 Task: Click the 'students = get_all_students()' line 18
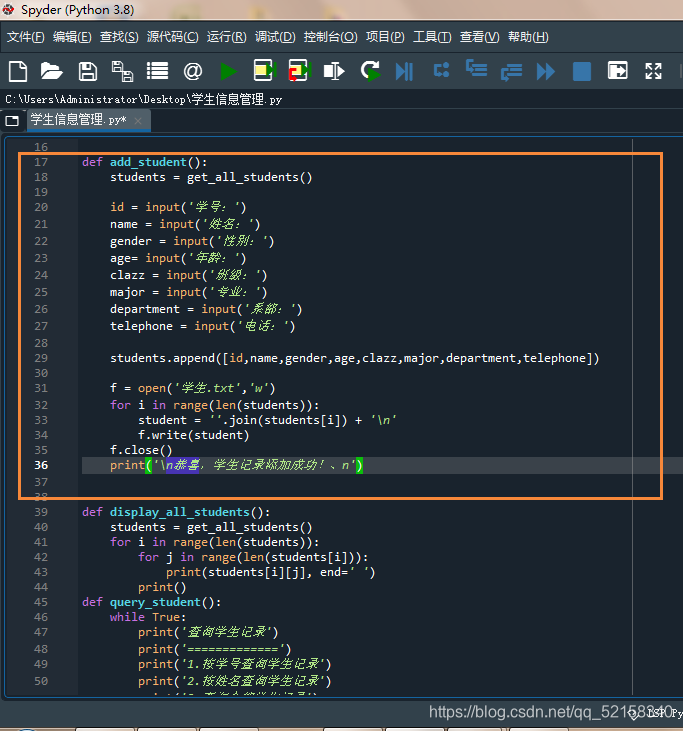tap(211, 177)
